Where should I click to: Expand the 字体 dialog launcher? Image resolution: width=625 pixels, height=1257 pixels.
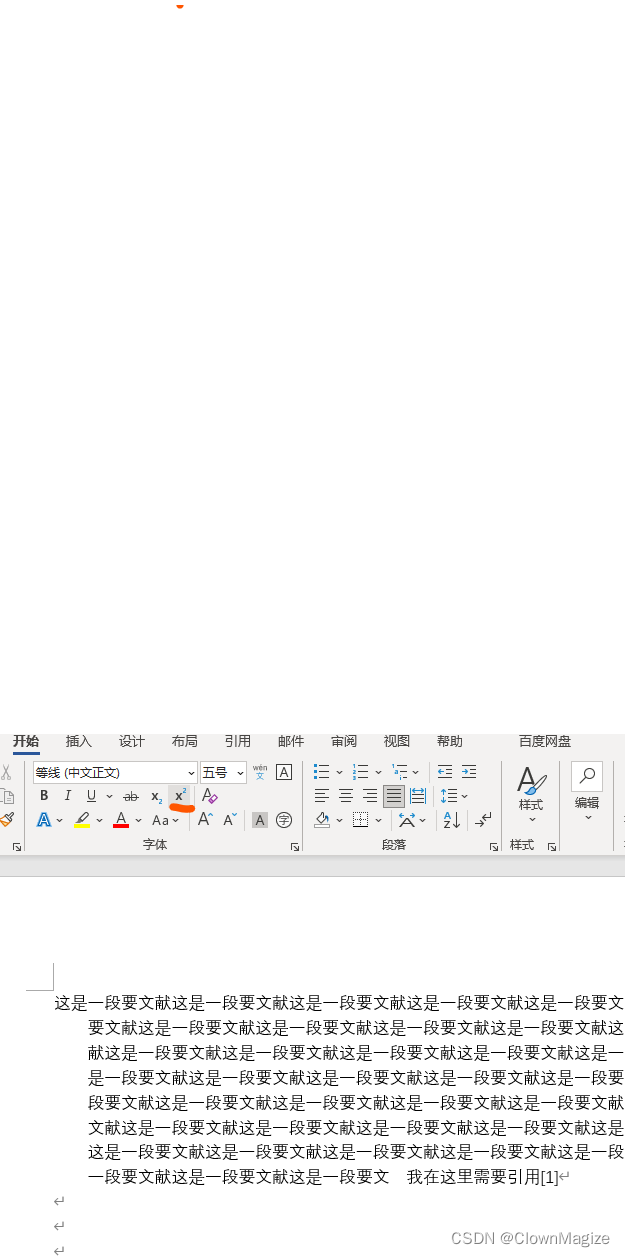pos(295,847)
